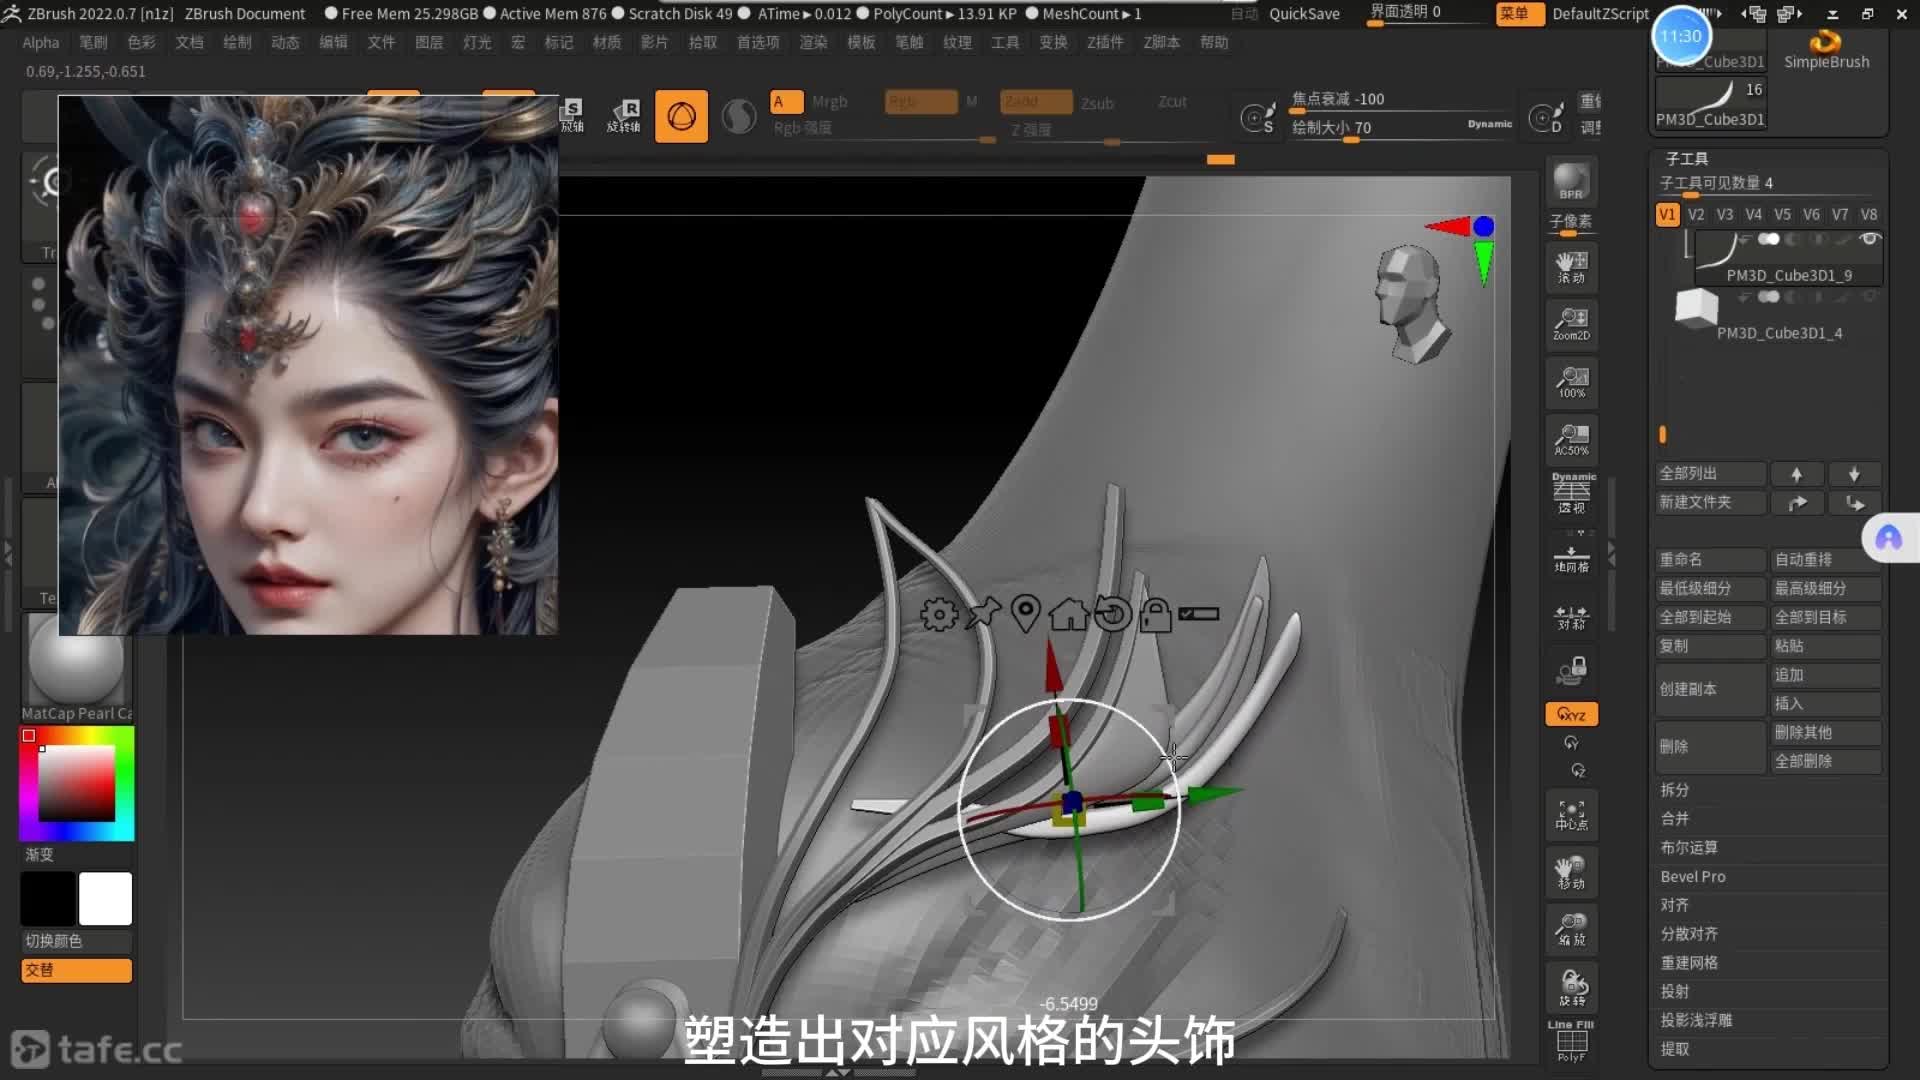The height and width of the screenshot is (1080, 1920).
Task: Toggle visibility eye of PM3D_Cube3D1_9
Action: 1869,239
